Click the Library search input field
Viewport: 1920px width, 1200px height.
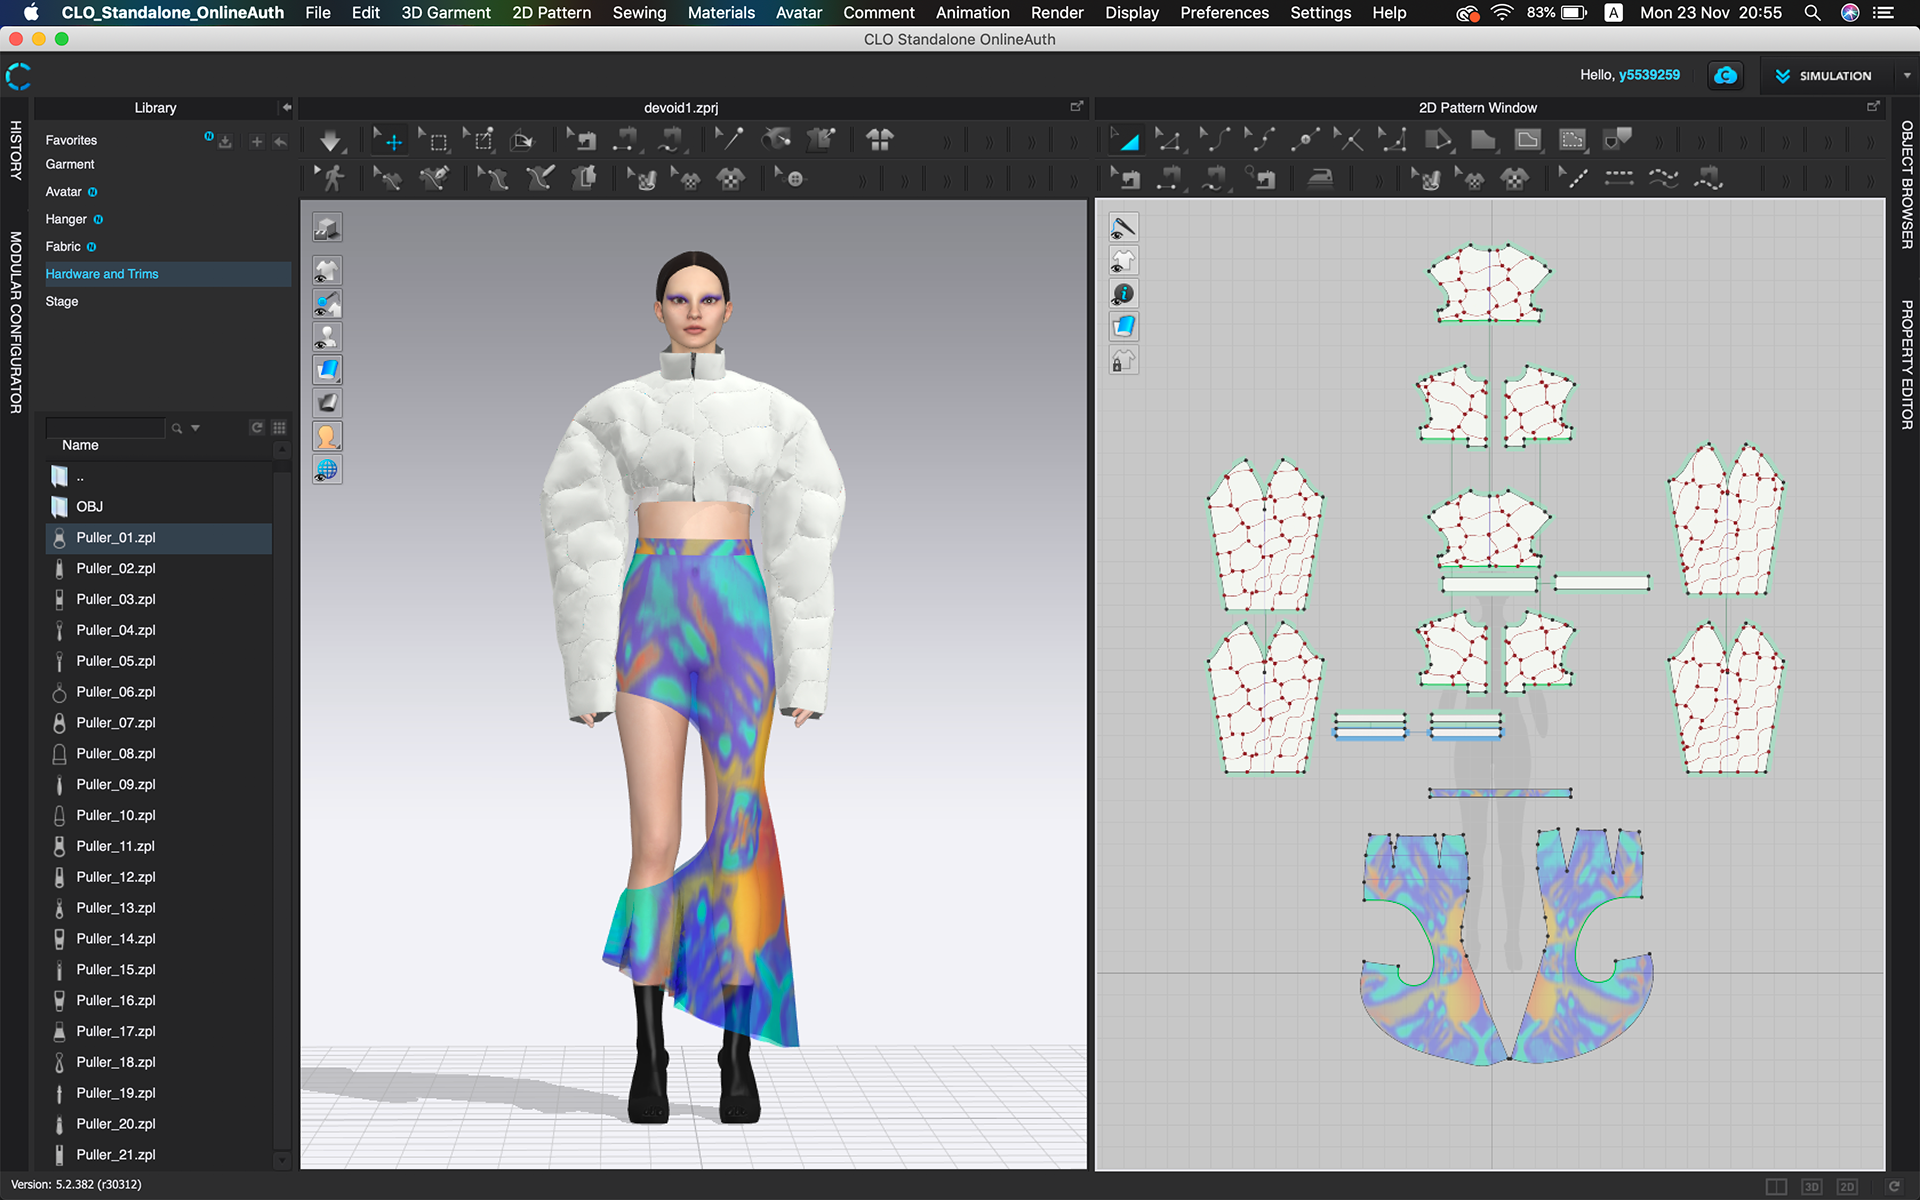point(105,428)
